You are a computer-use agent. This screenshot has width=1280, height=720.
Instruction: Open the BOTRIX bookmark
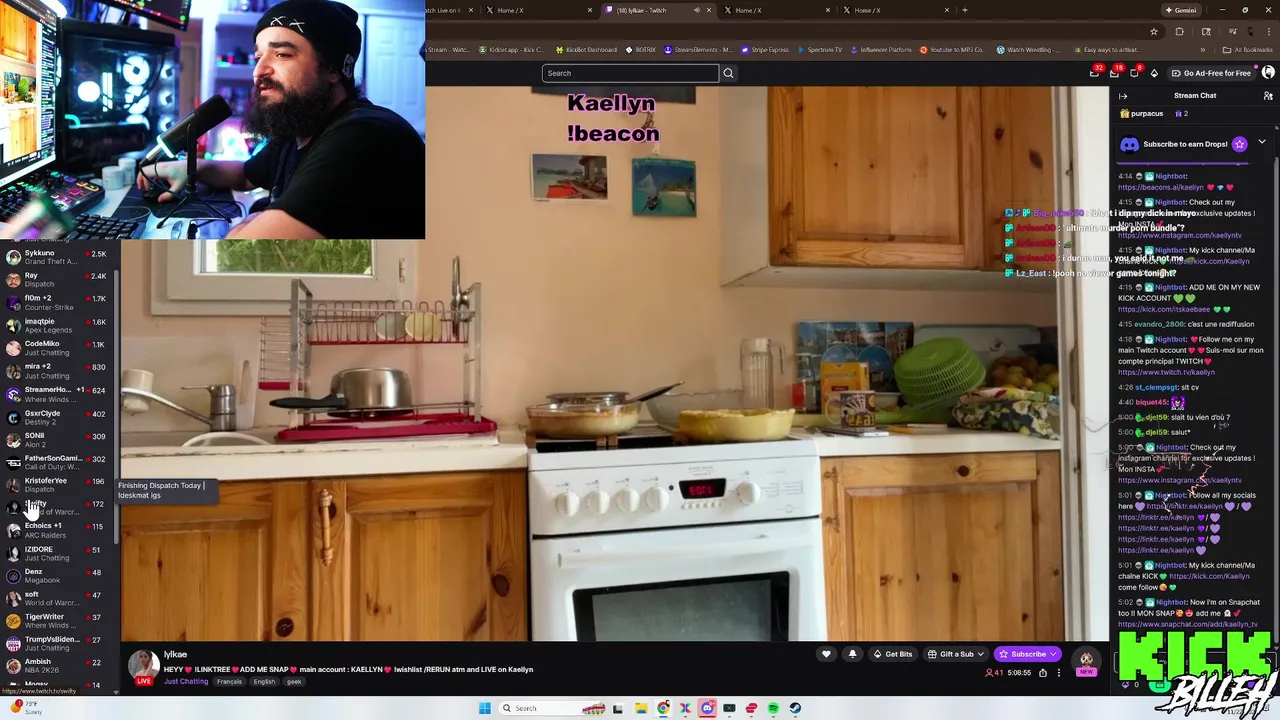point(641,49)
